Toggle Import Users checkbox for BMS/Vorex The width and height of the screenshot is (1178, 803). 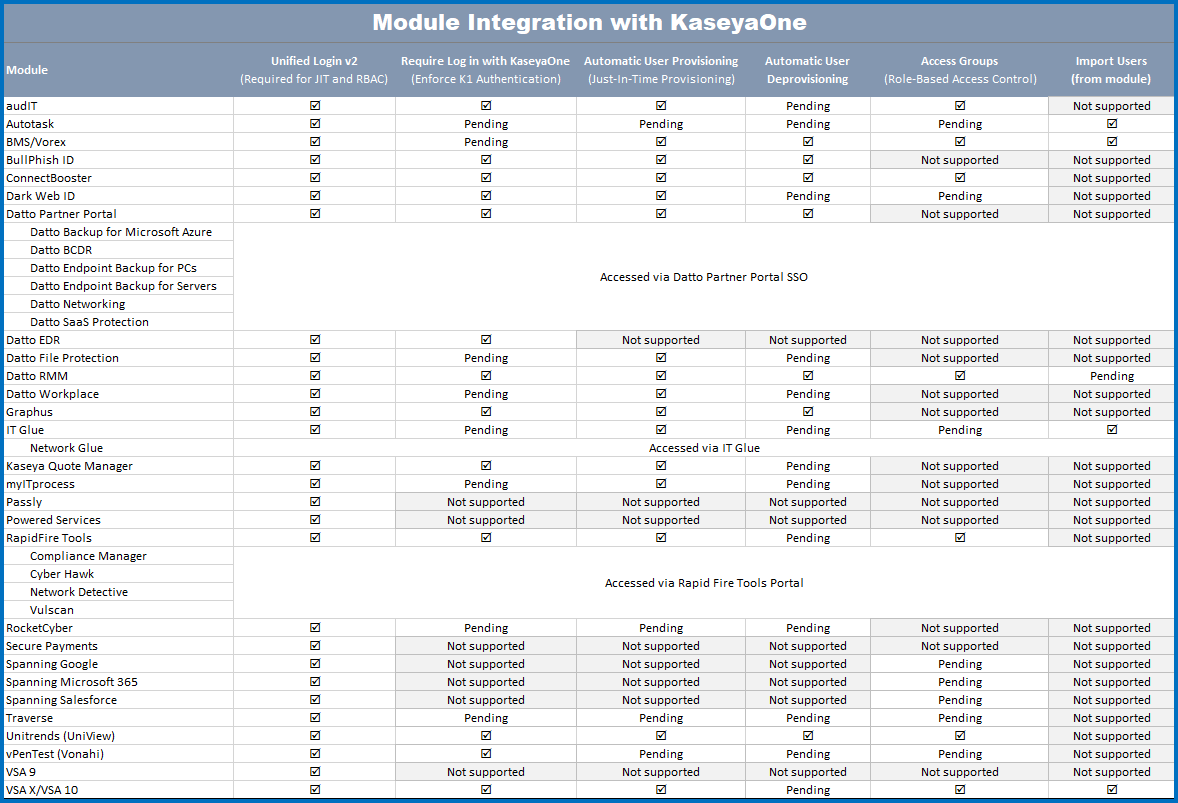coord(1111,142)
